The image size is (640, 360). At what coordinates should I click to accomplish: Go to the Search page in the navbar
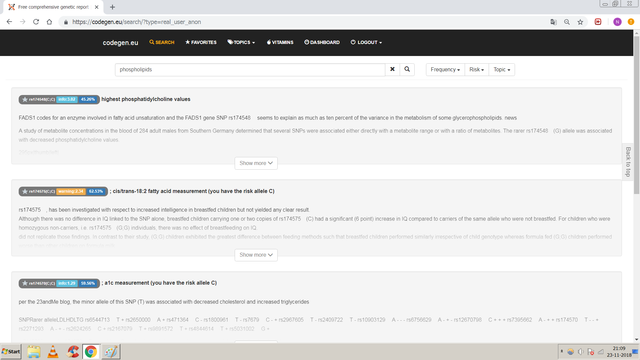click(162, 42)
